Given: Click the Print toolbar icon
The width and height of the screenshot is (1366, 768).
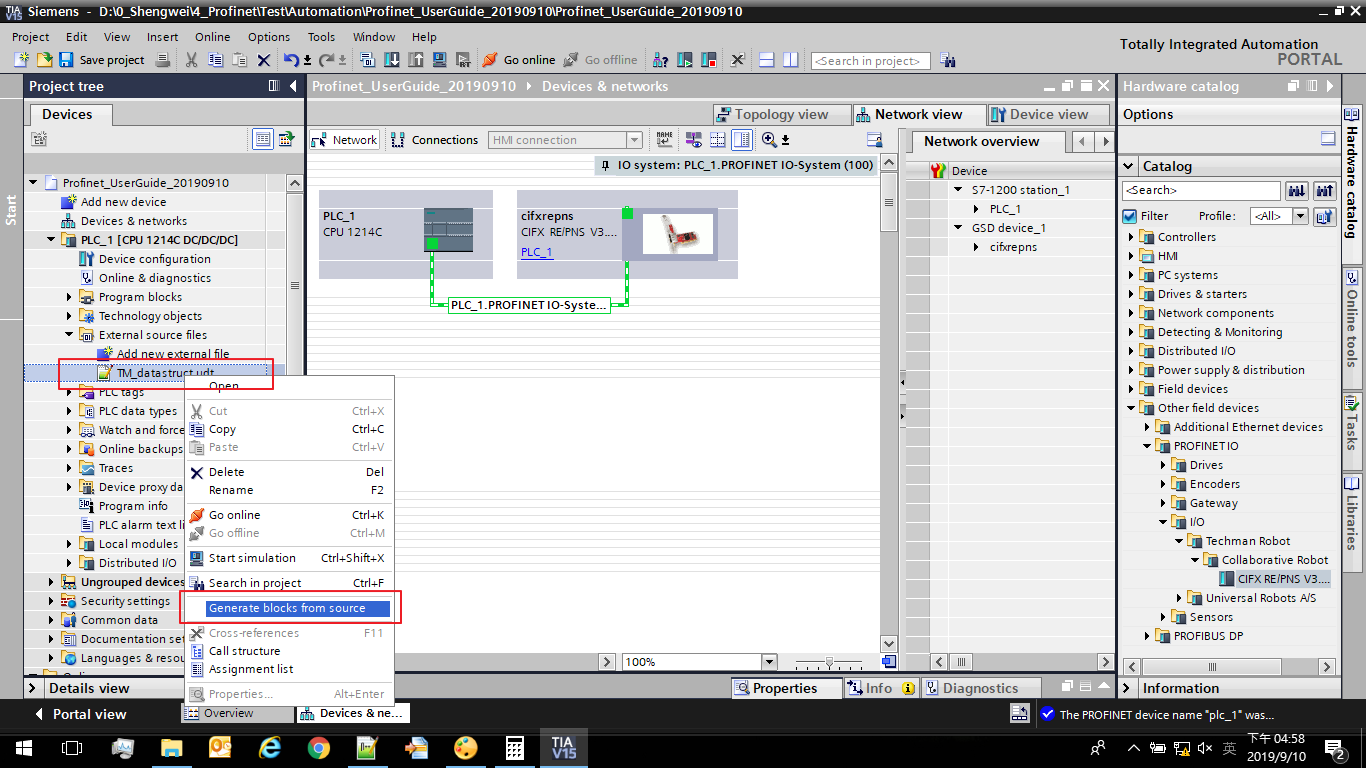Looking at the screenshot, I should click(164, 60).
